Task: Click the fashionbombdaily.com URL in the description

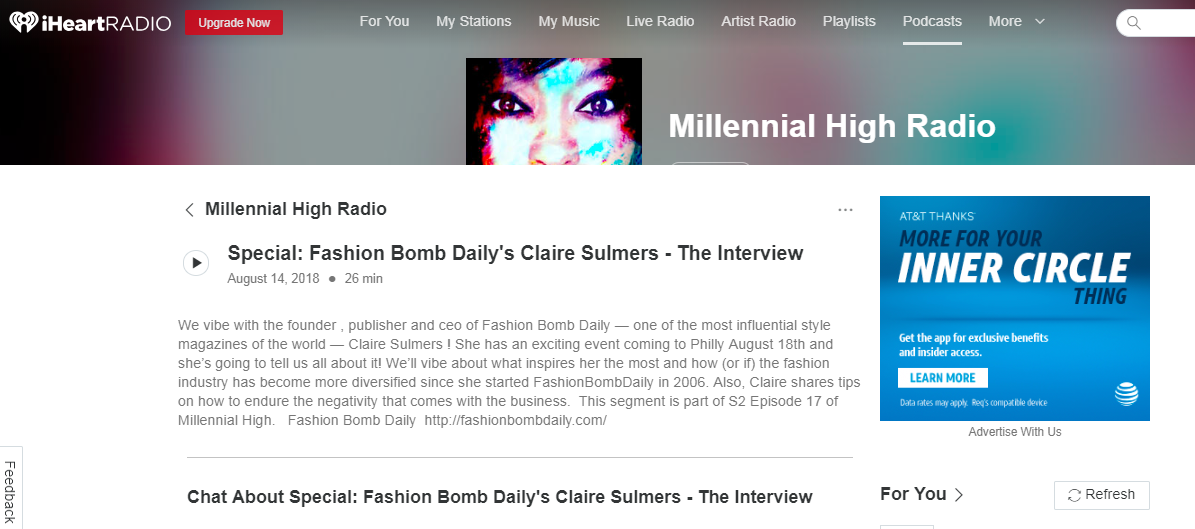Action: pos(515,420)
